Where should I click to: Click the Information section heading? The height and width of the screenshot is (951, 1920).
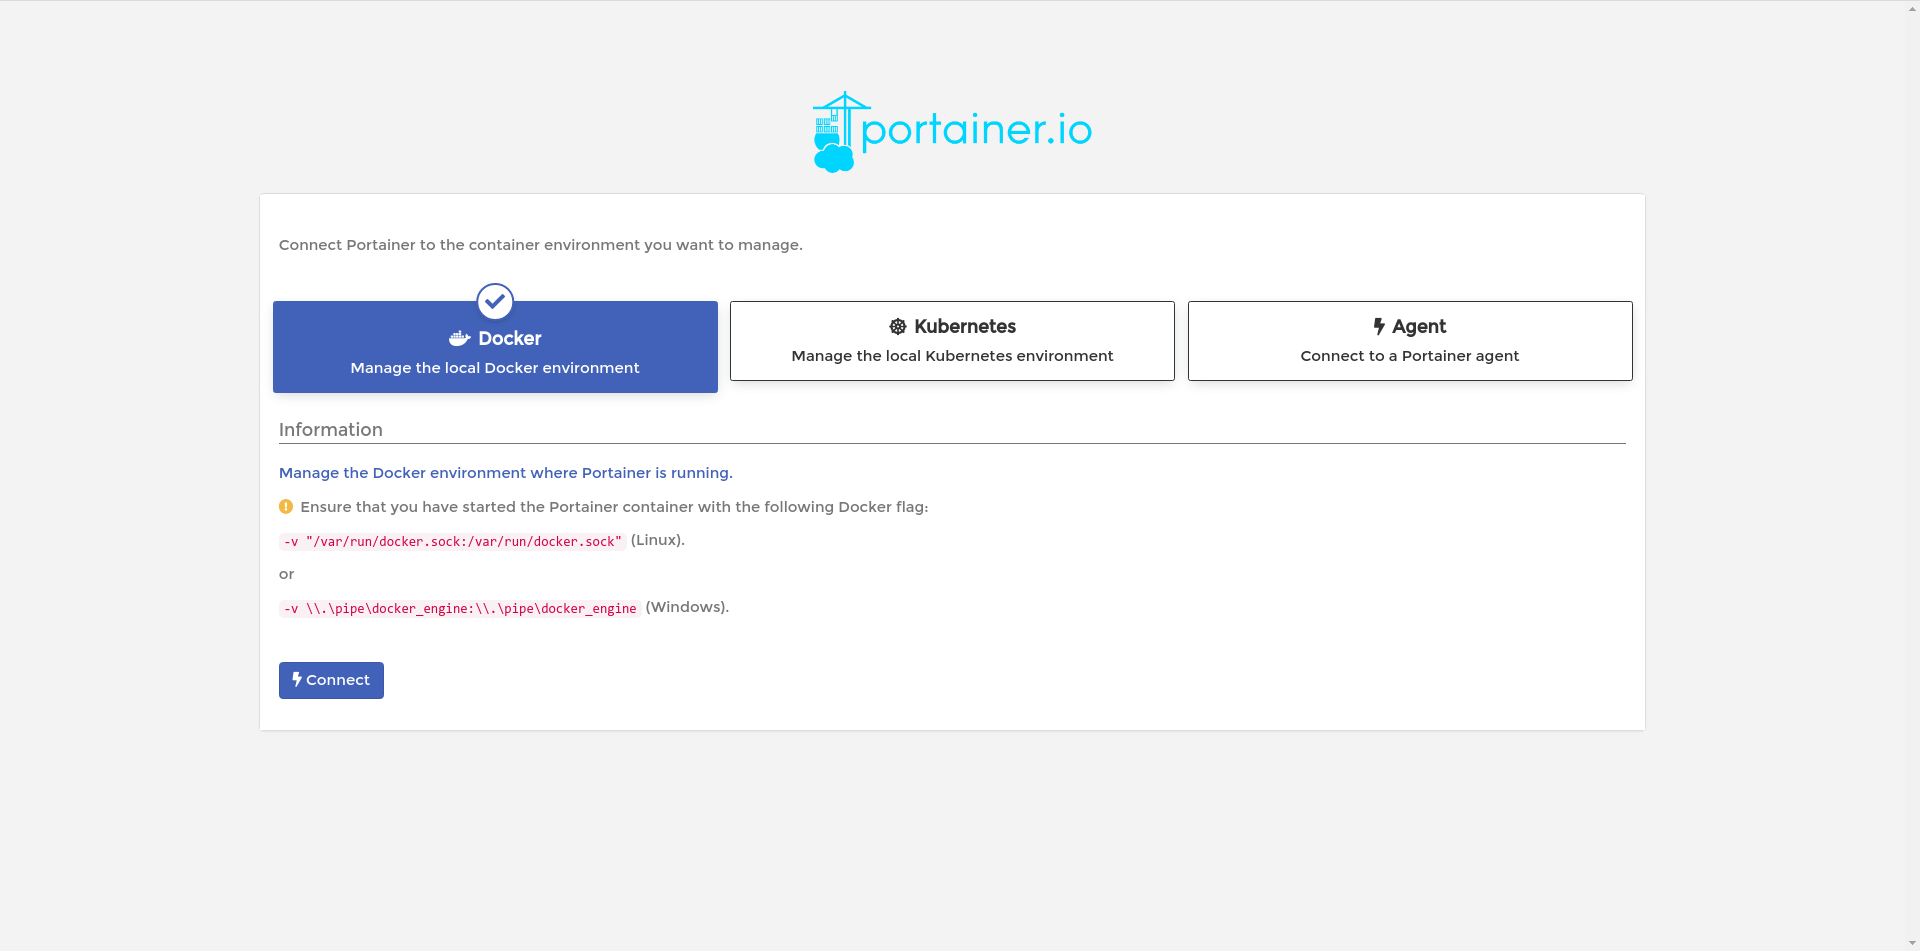click(x=331, y=430)
